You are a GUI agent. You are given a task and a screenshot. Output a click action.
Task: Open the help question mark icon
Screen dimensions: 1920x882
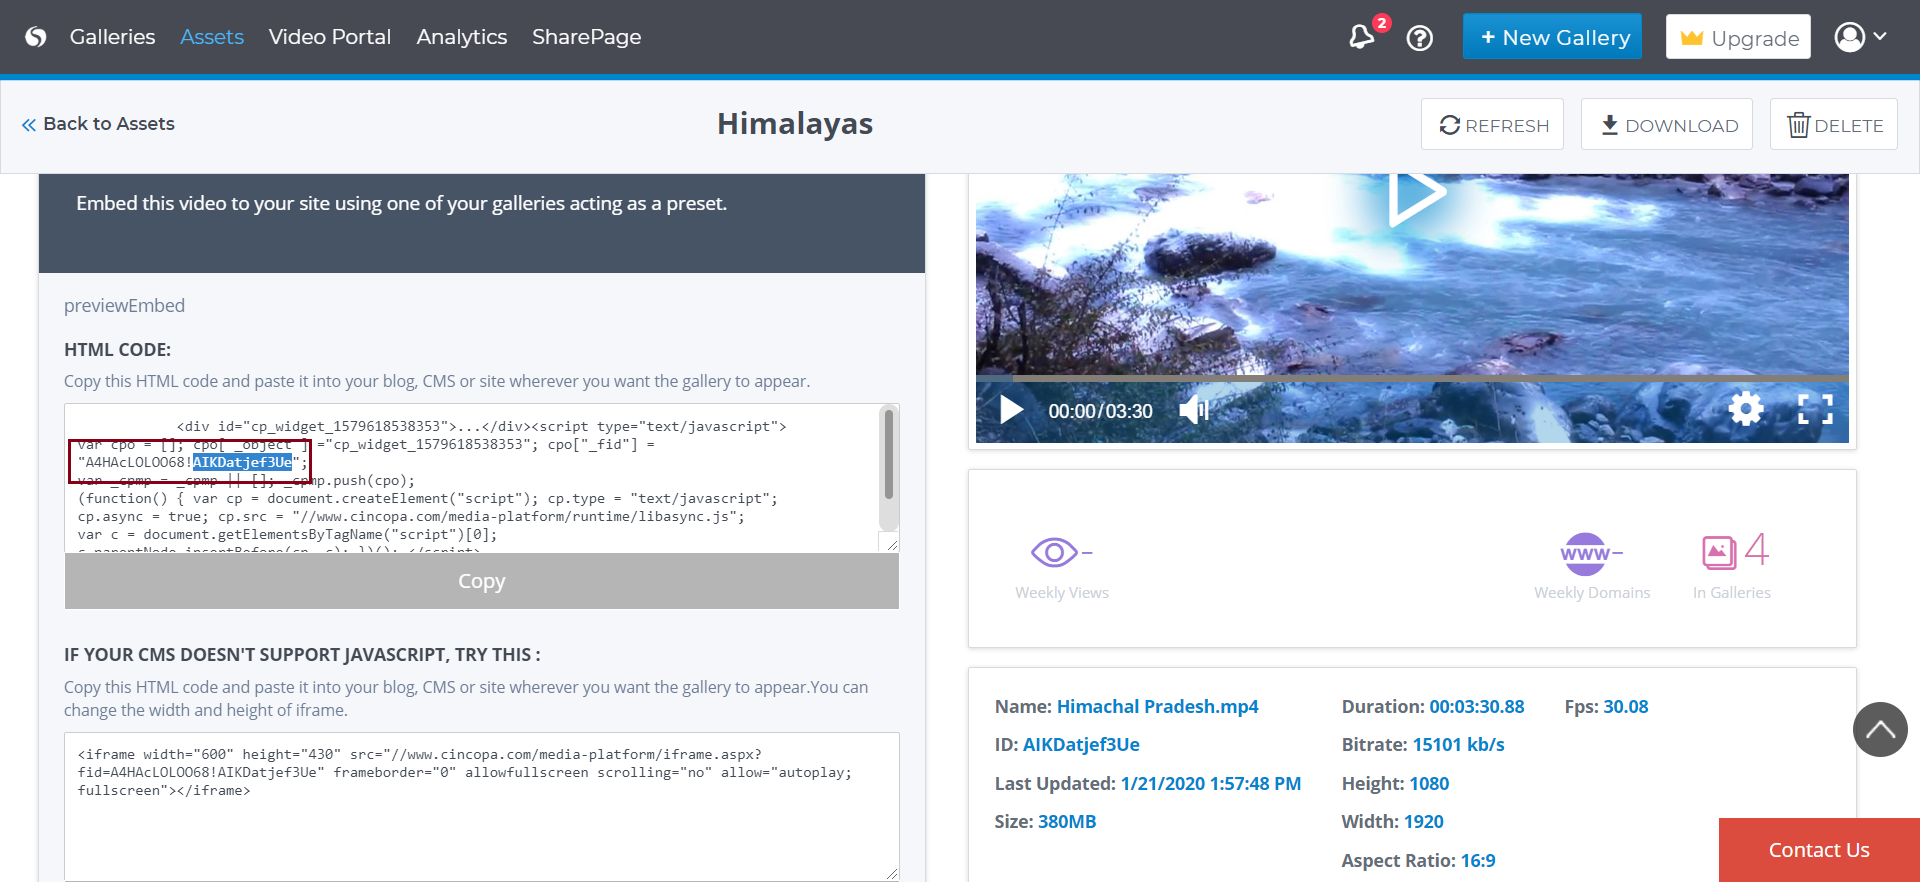[1419, 38]
